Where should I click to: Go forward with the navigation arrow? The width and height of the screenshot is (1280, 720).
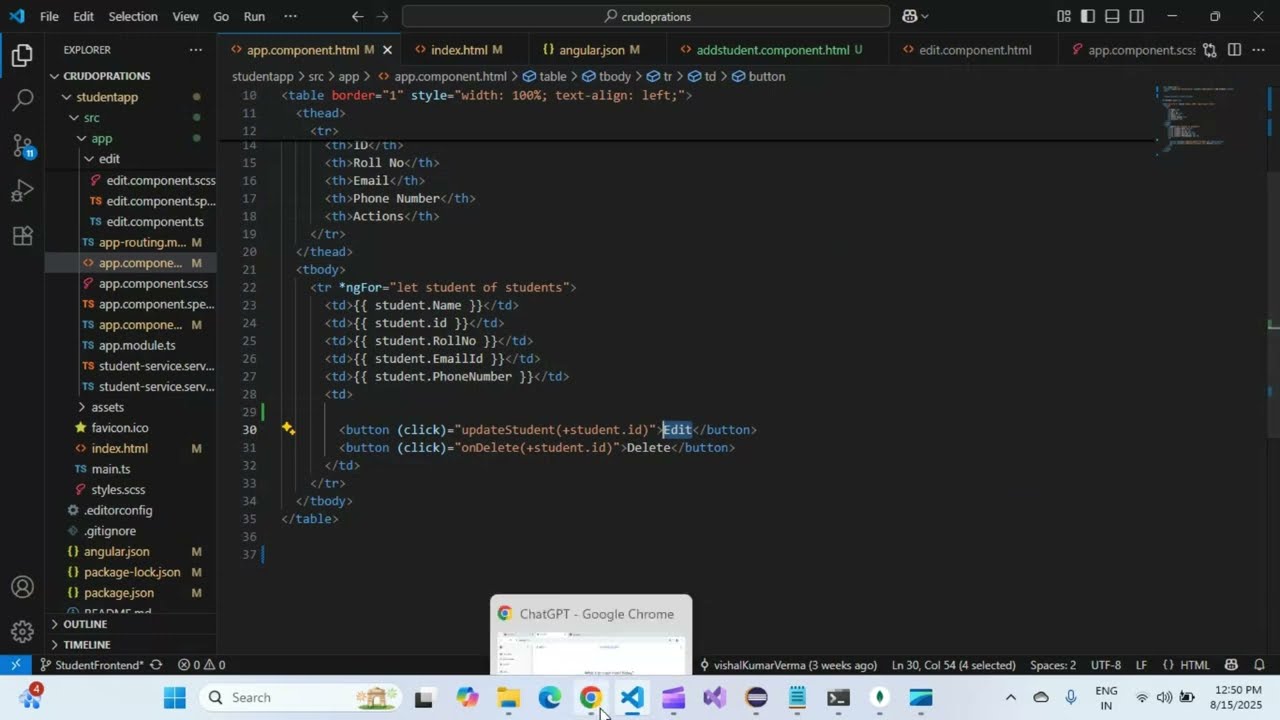coord(382,16)
